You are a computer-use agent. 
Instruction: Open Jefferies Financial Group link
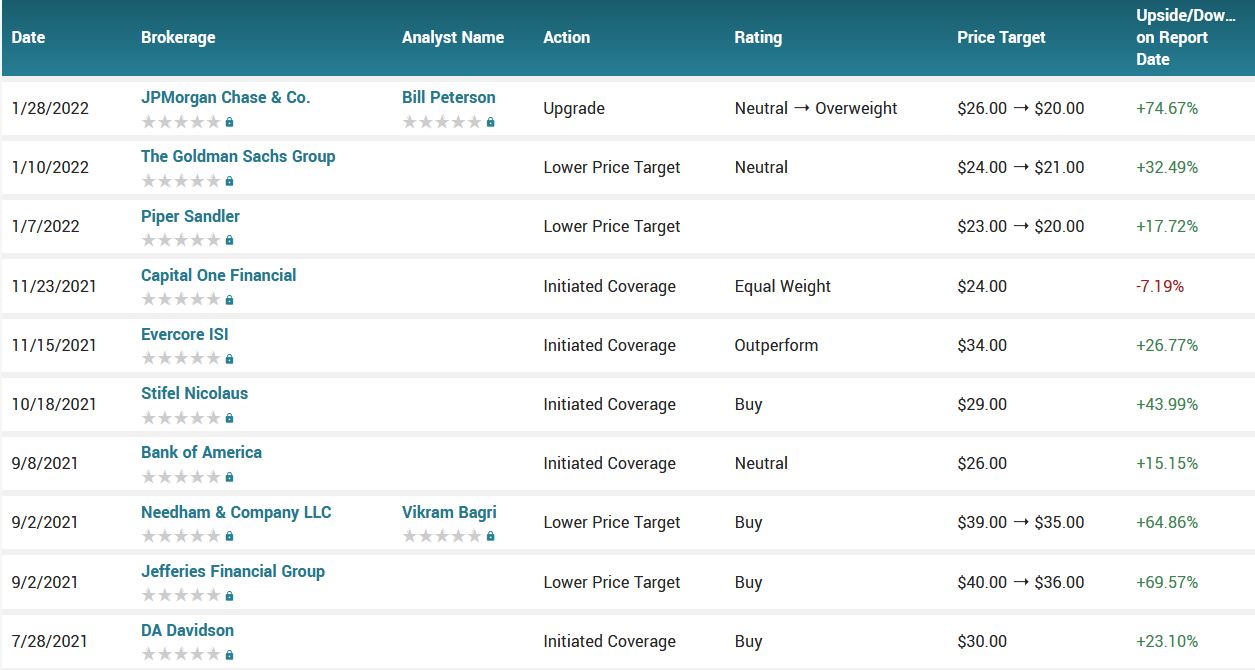point(232,571)
